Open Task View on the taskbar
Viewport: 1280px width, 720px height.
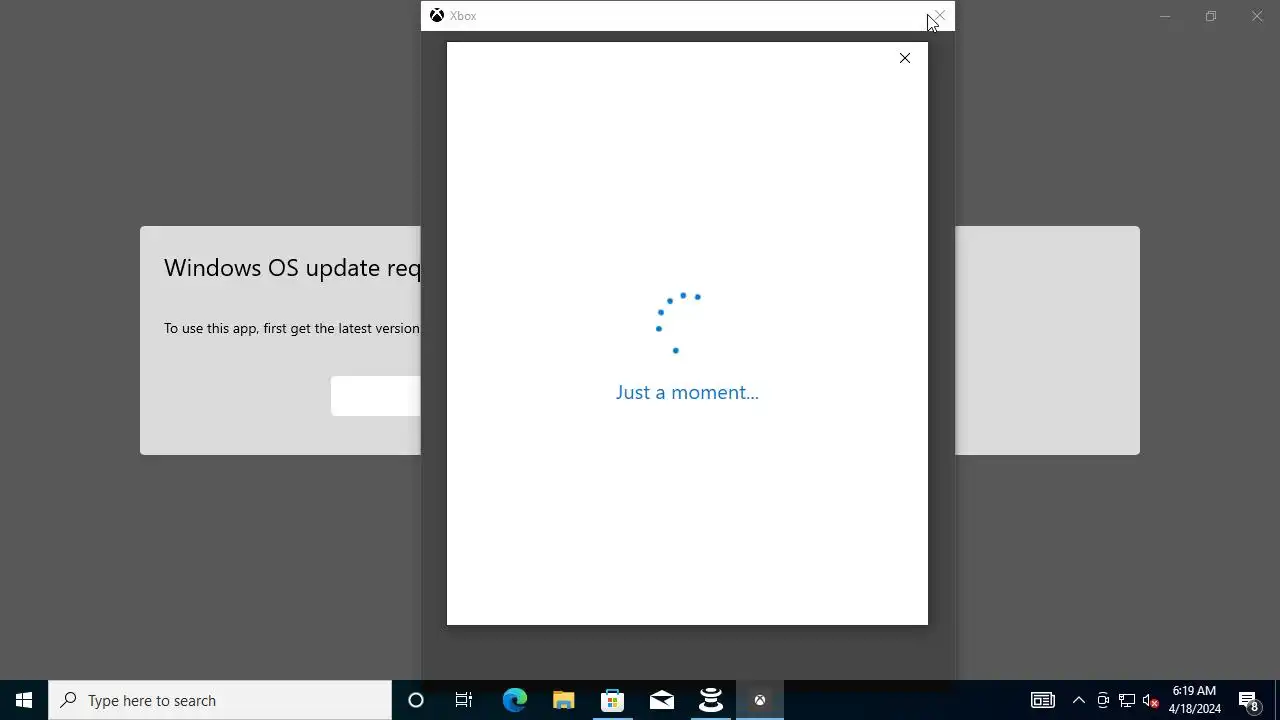[x=464, y=700]
